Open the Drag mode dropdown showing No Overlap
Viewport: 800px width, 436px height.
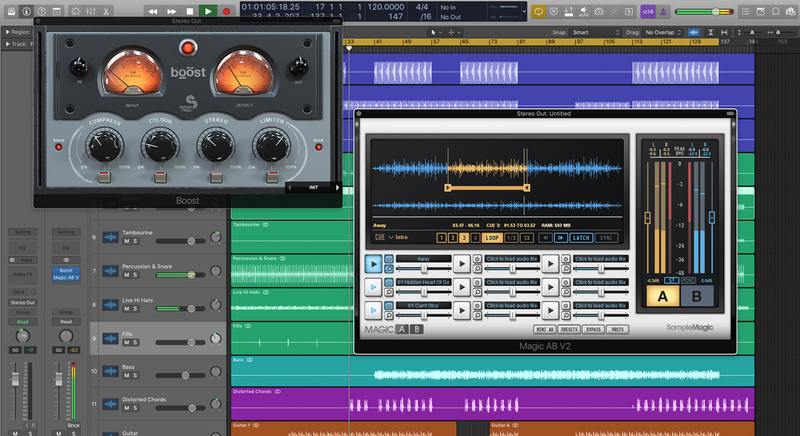pyautogui.click(x=663, y=32)
